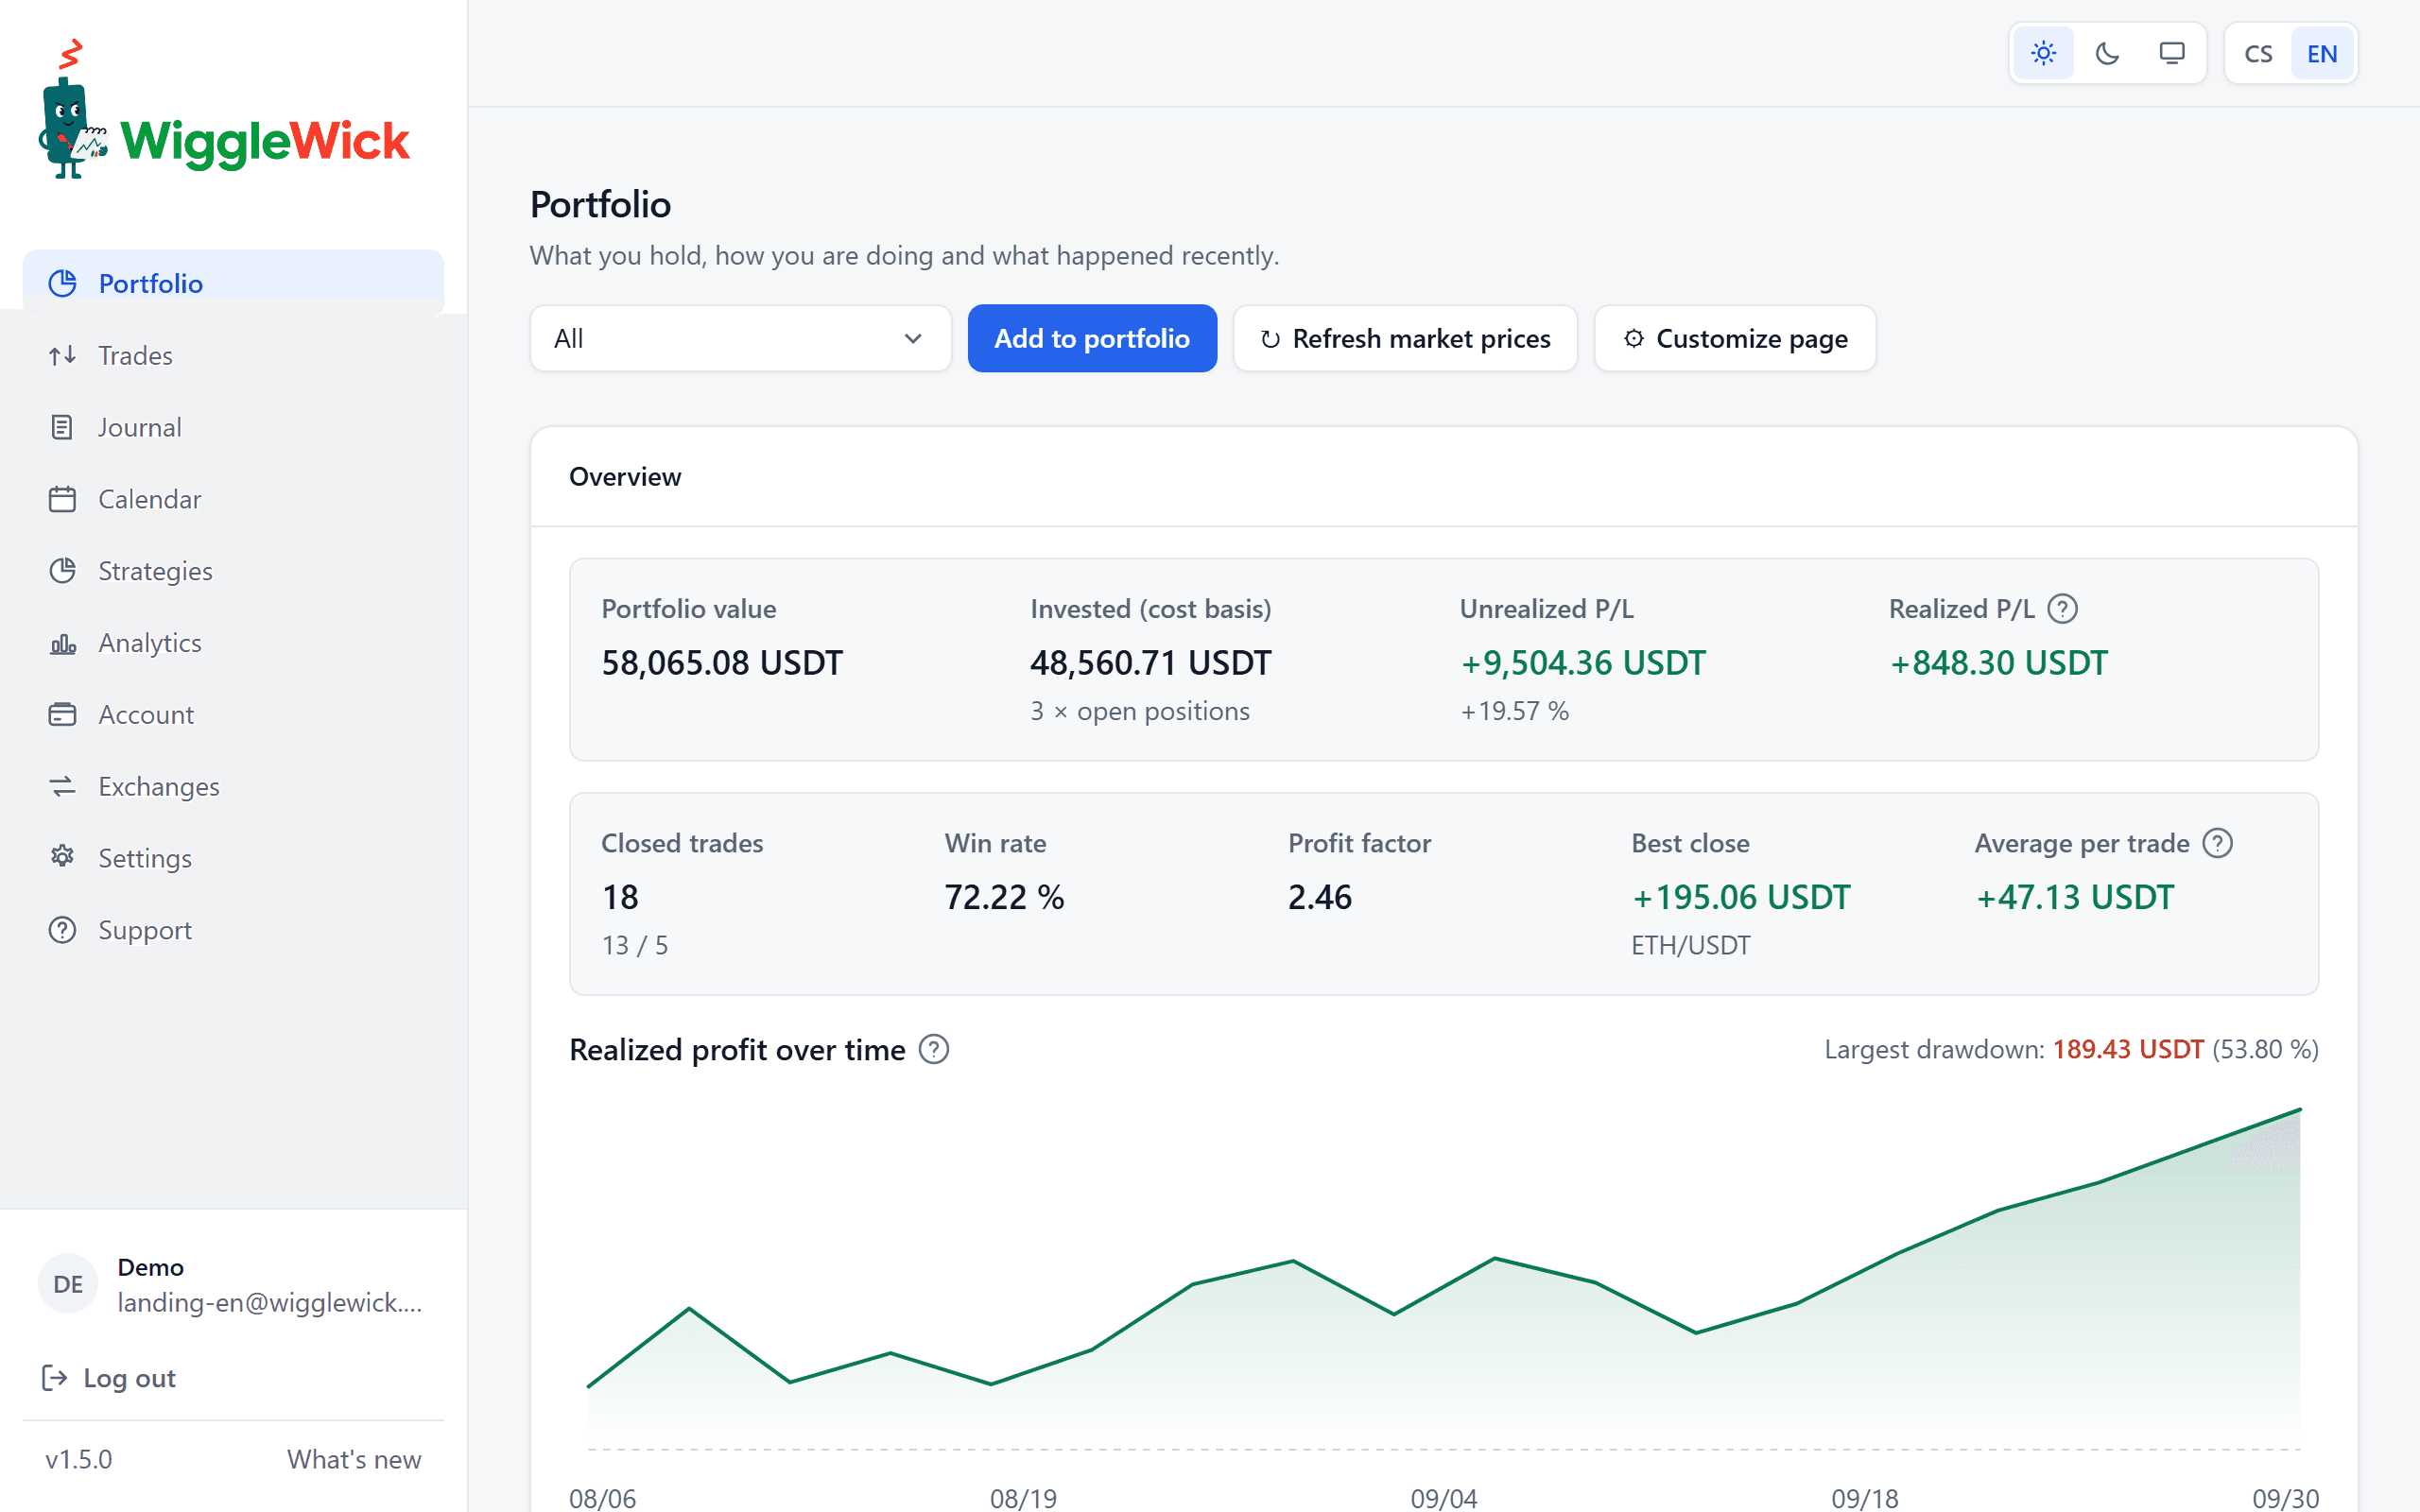Open the Calendar page
2420x1512 pixels.
(233, 499)
